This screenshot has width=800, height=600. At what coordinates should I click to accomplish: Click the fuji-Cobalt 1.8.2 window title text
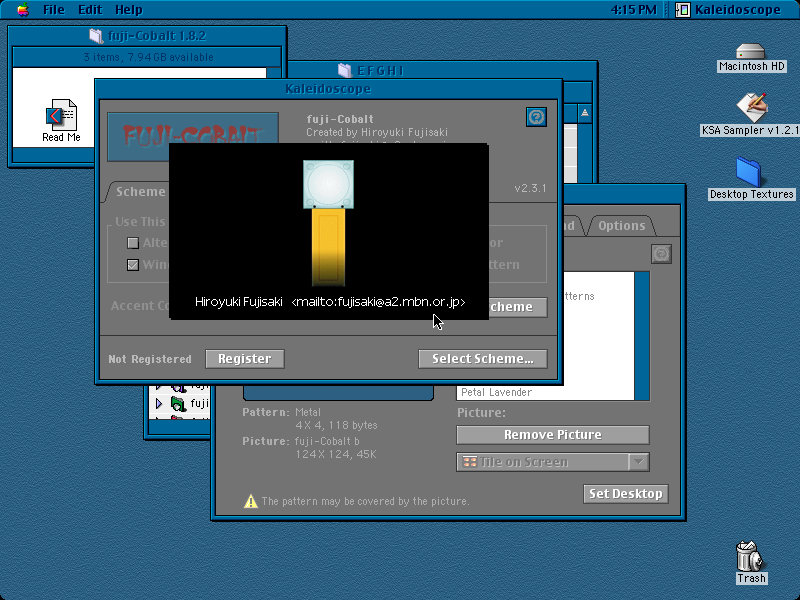[x=157, y=36]
